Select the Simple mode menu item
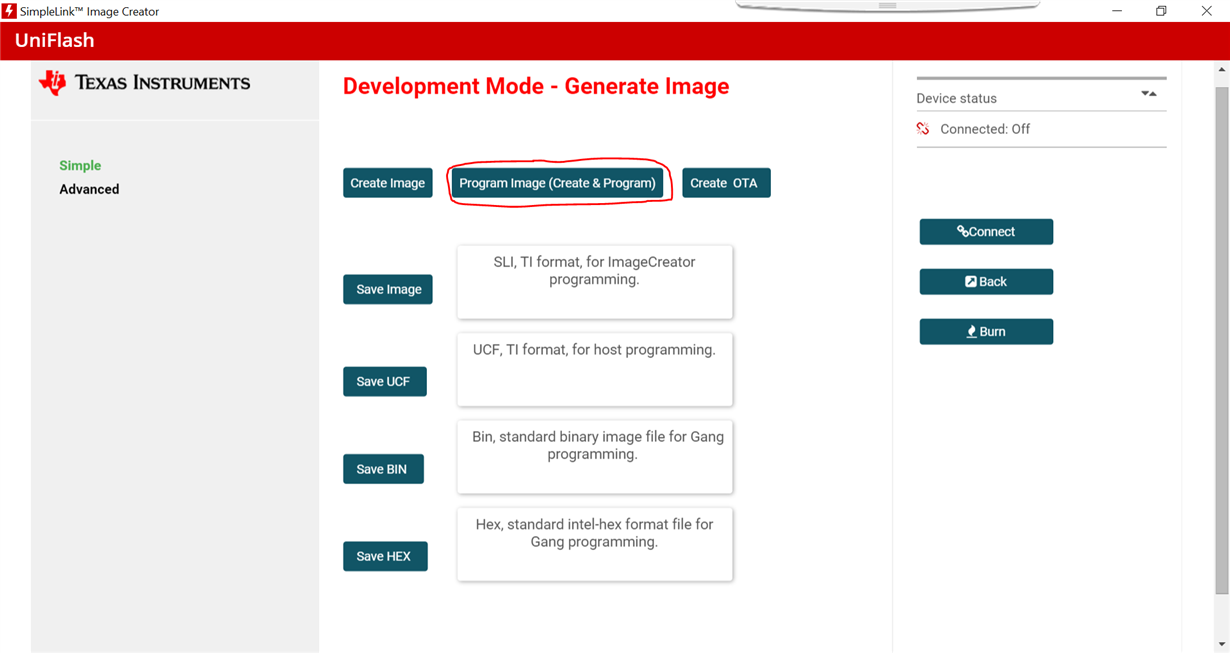The width and height of the screenshot is (1230, 653). tap(80, 166)
